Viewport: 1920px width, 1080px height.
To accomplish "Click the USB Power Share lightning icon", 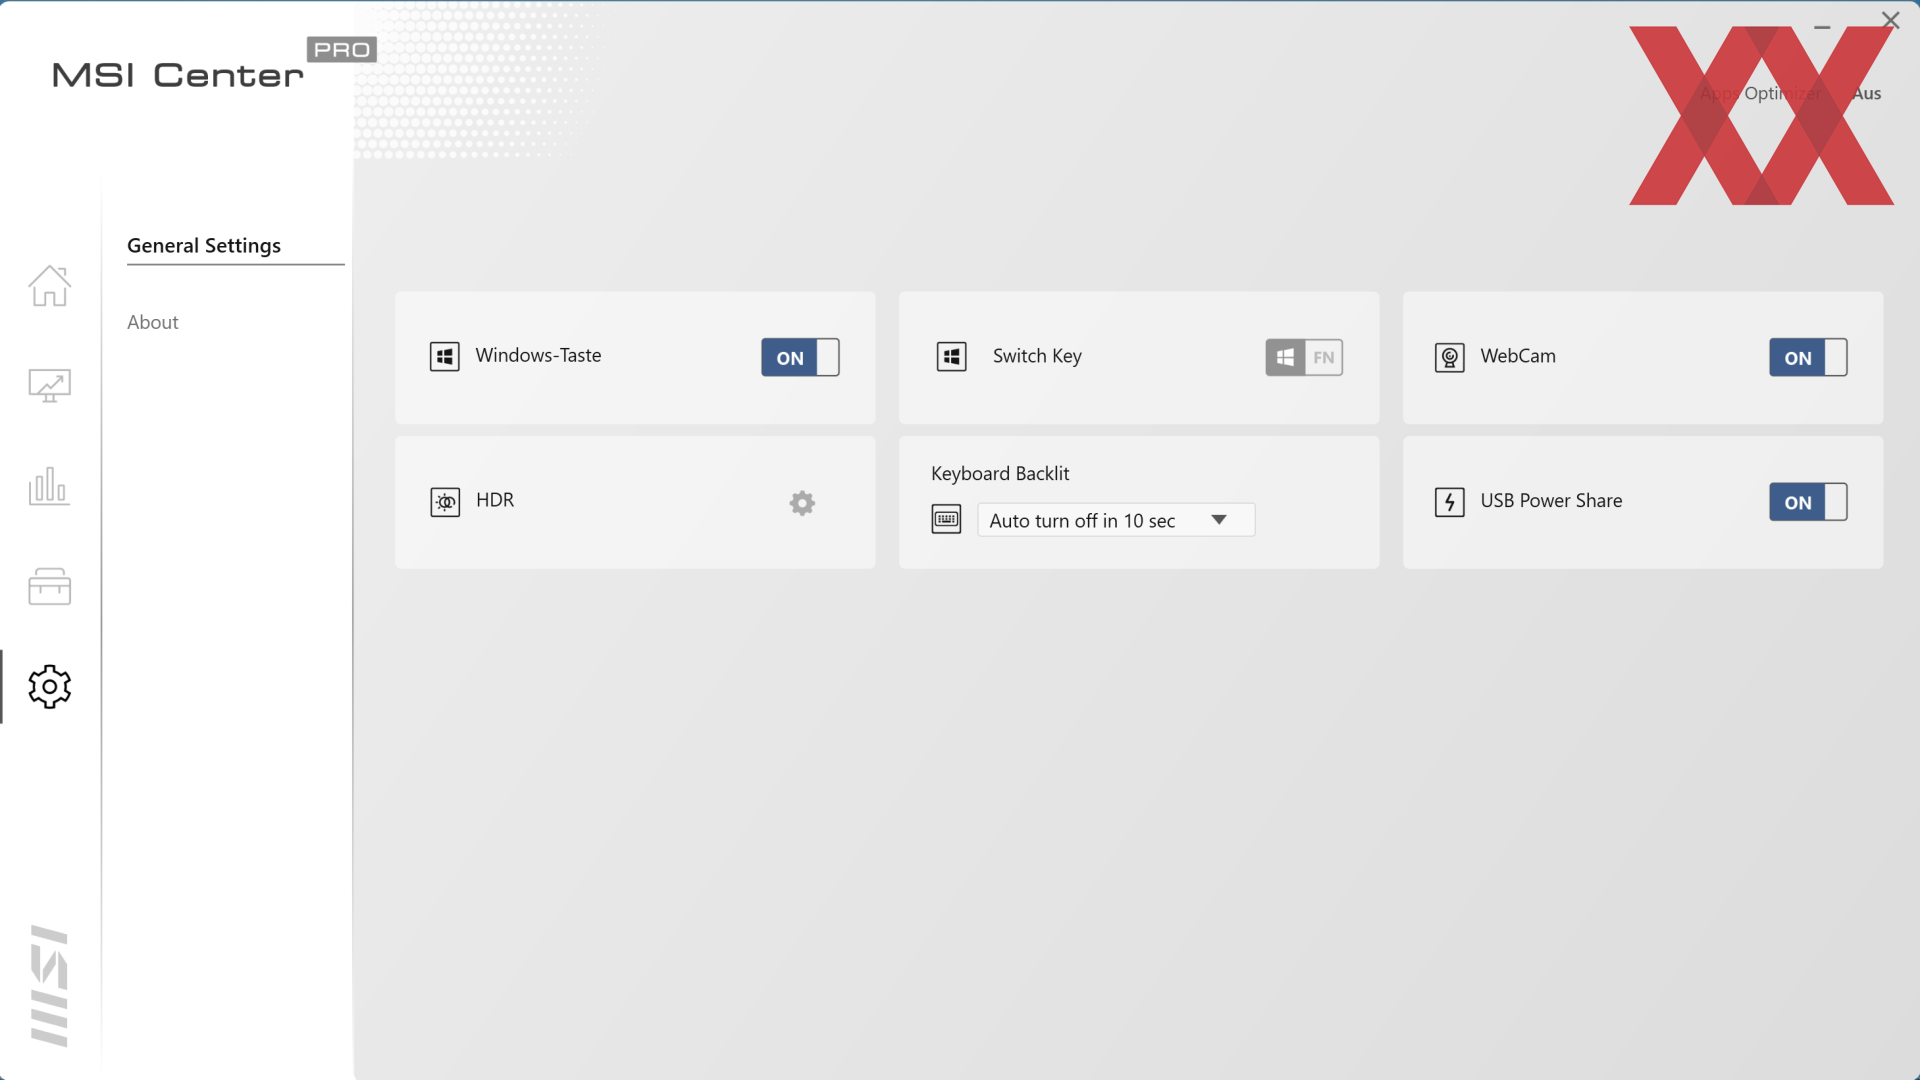I will [1450, 502].
